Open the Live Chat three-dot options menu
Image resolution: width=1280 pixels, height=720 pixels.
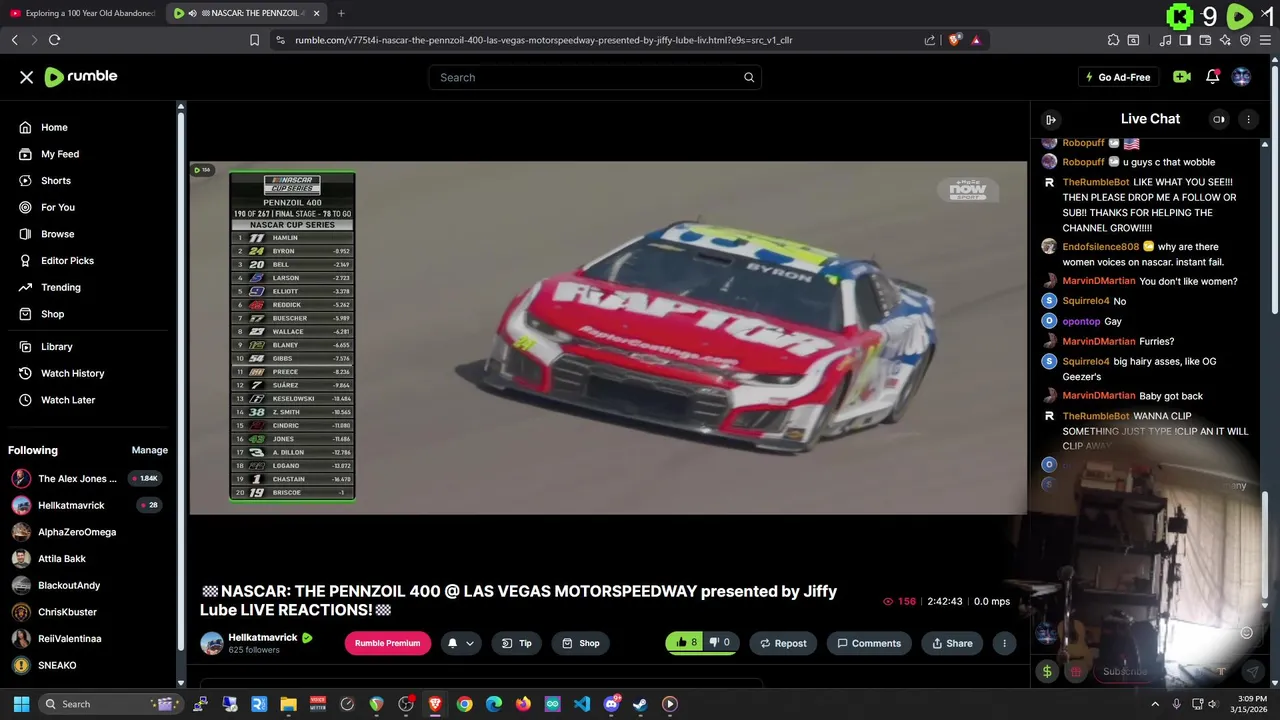click(1248, 119)
